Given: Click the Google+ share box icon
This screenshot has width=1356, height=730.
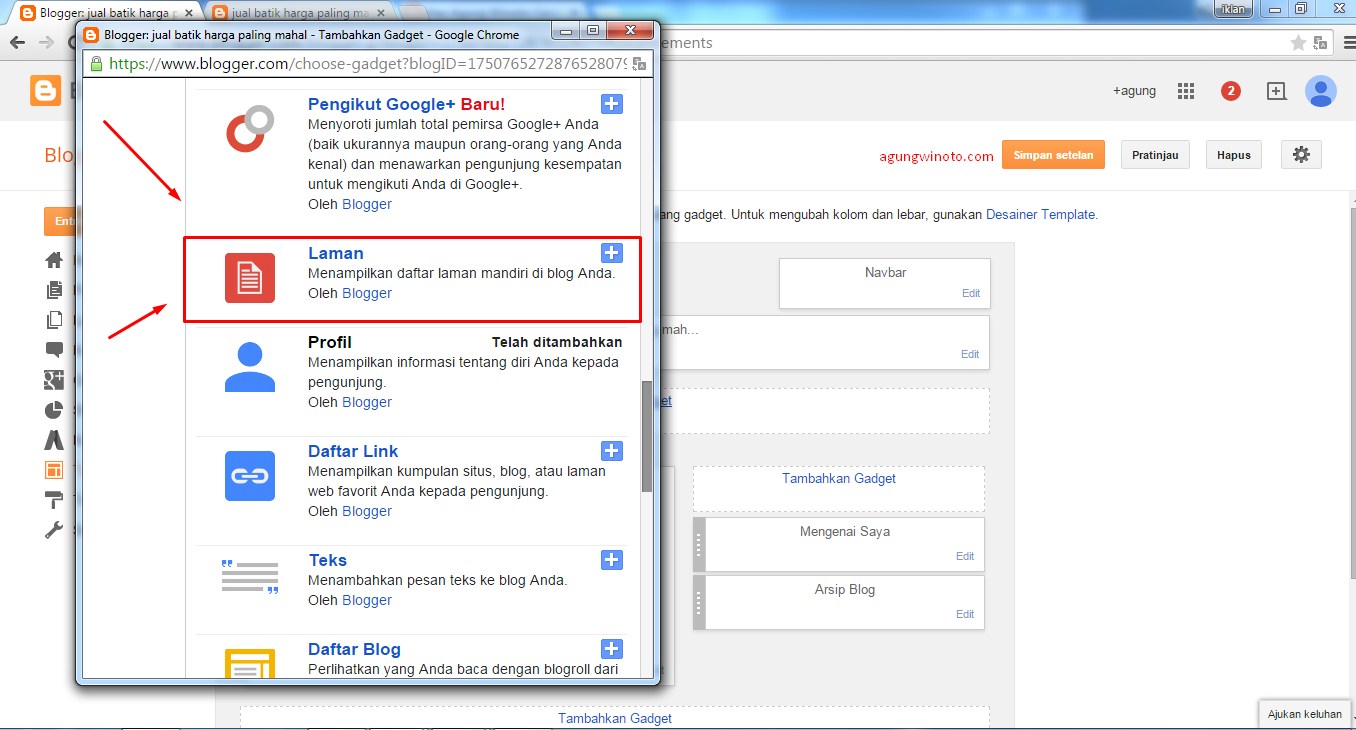Looking at the screenshot, I should pos(1276,91).
